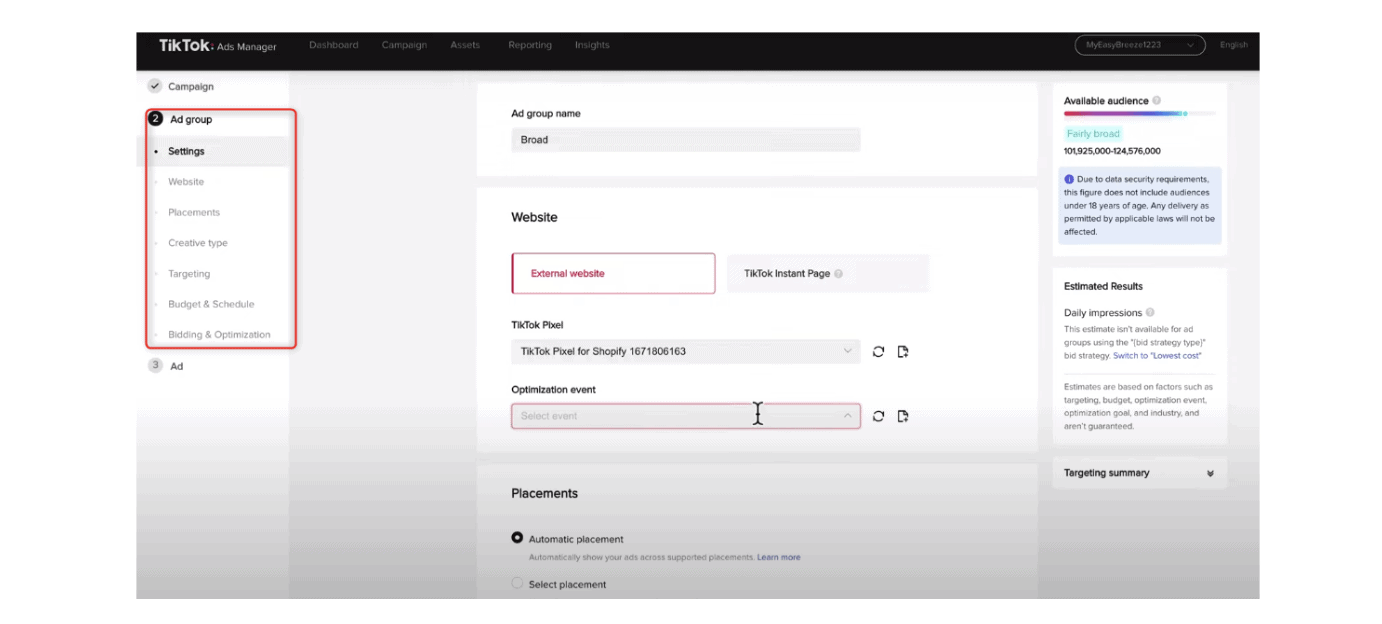Jump to Budget & Schedule section

tap(211, 304)
